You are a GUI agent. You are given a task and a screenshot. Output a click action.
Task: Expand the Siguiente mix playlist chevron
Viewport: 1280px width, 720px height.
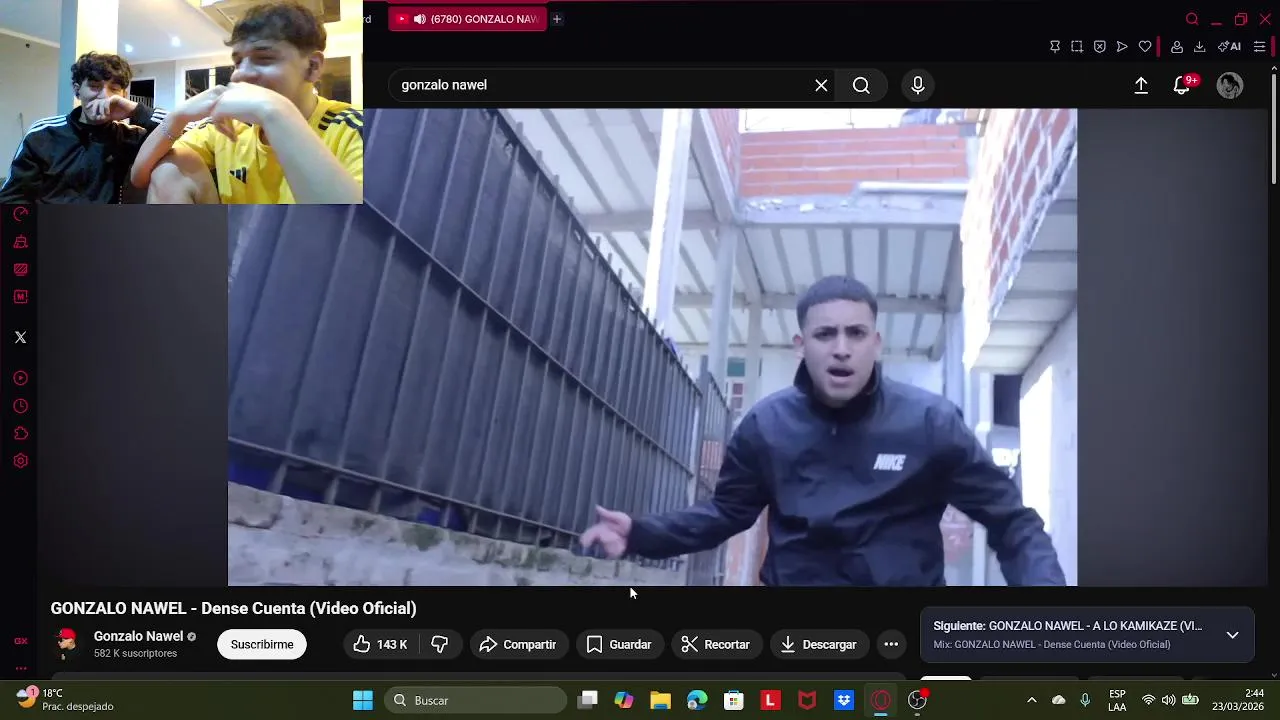point(1232,635)
